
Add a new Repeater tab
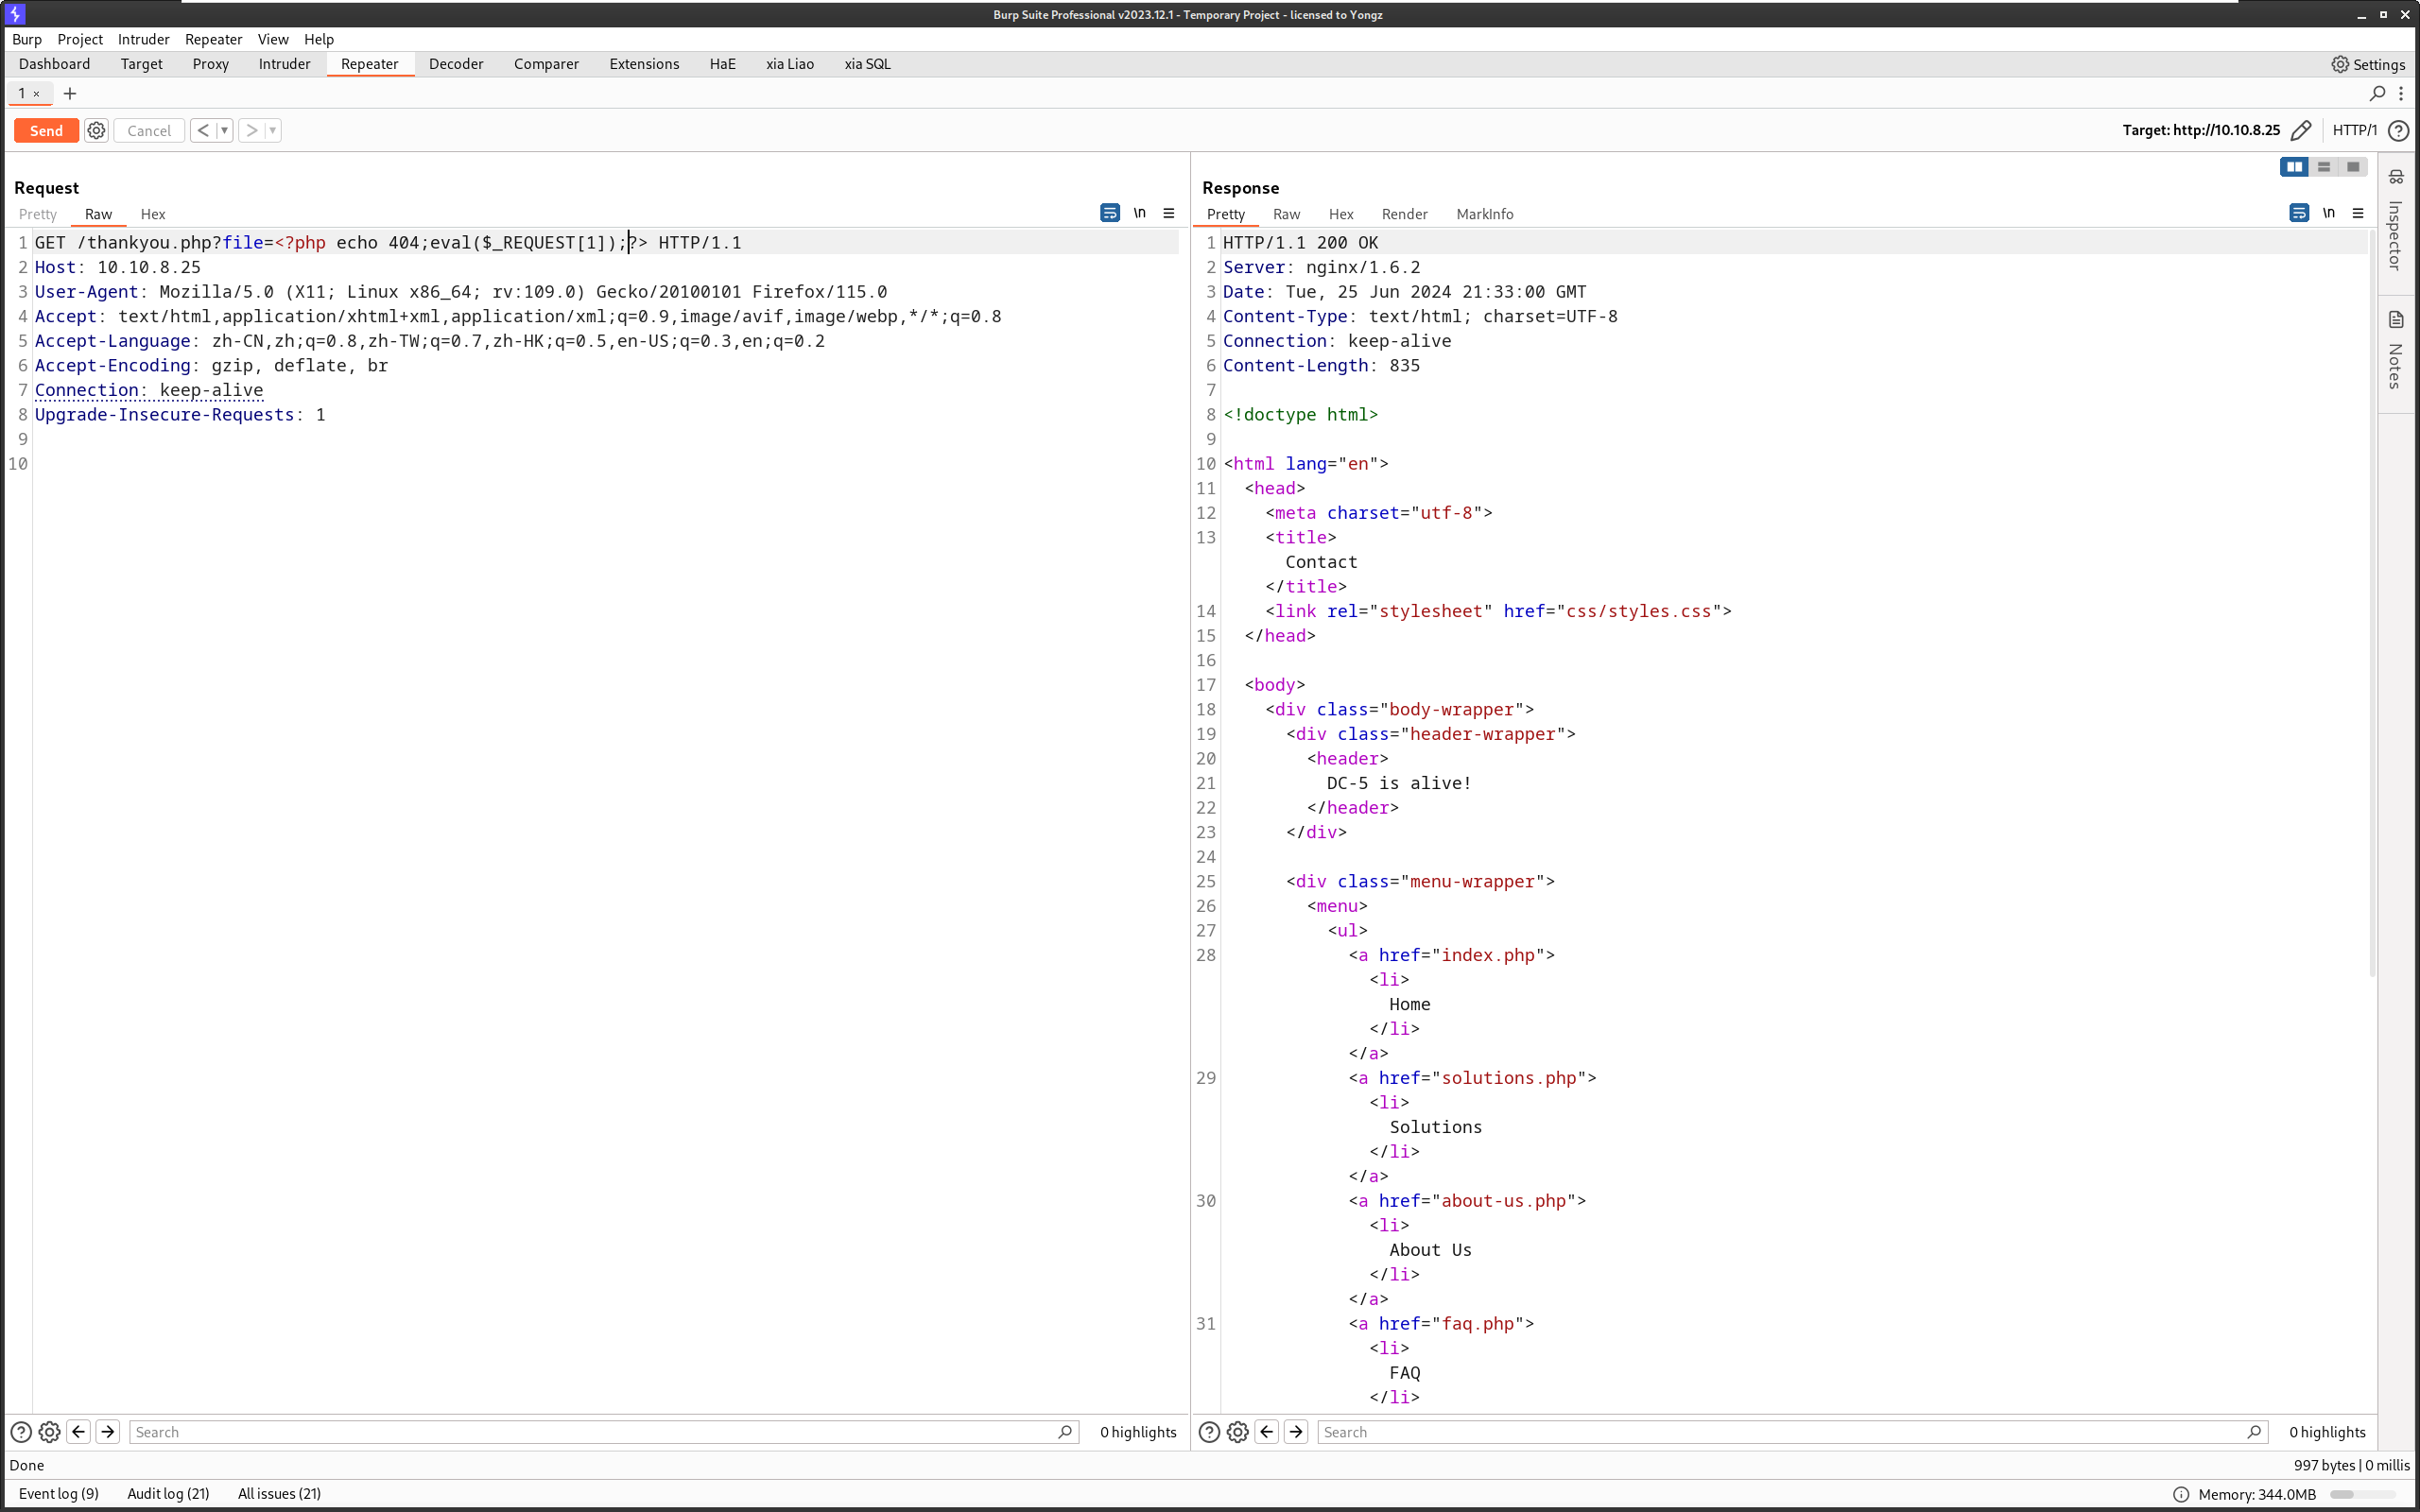click(x=70, y=94)
